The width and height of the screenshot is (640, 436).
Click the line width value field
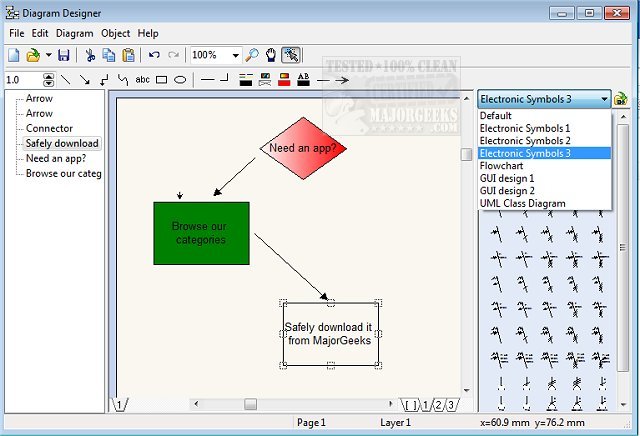(x=23, y=80)
